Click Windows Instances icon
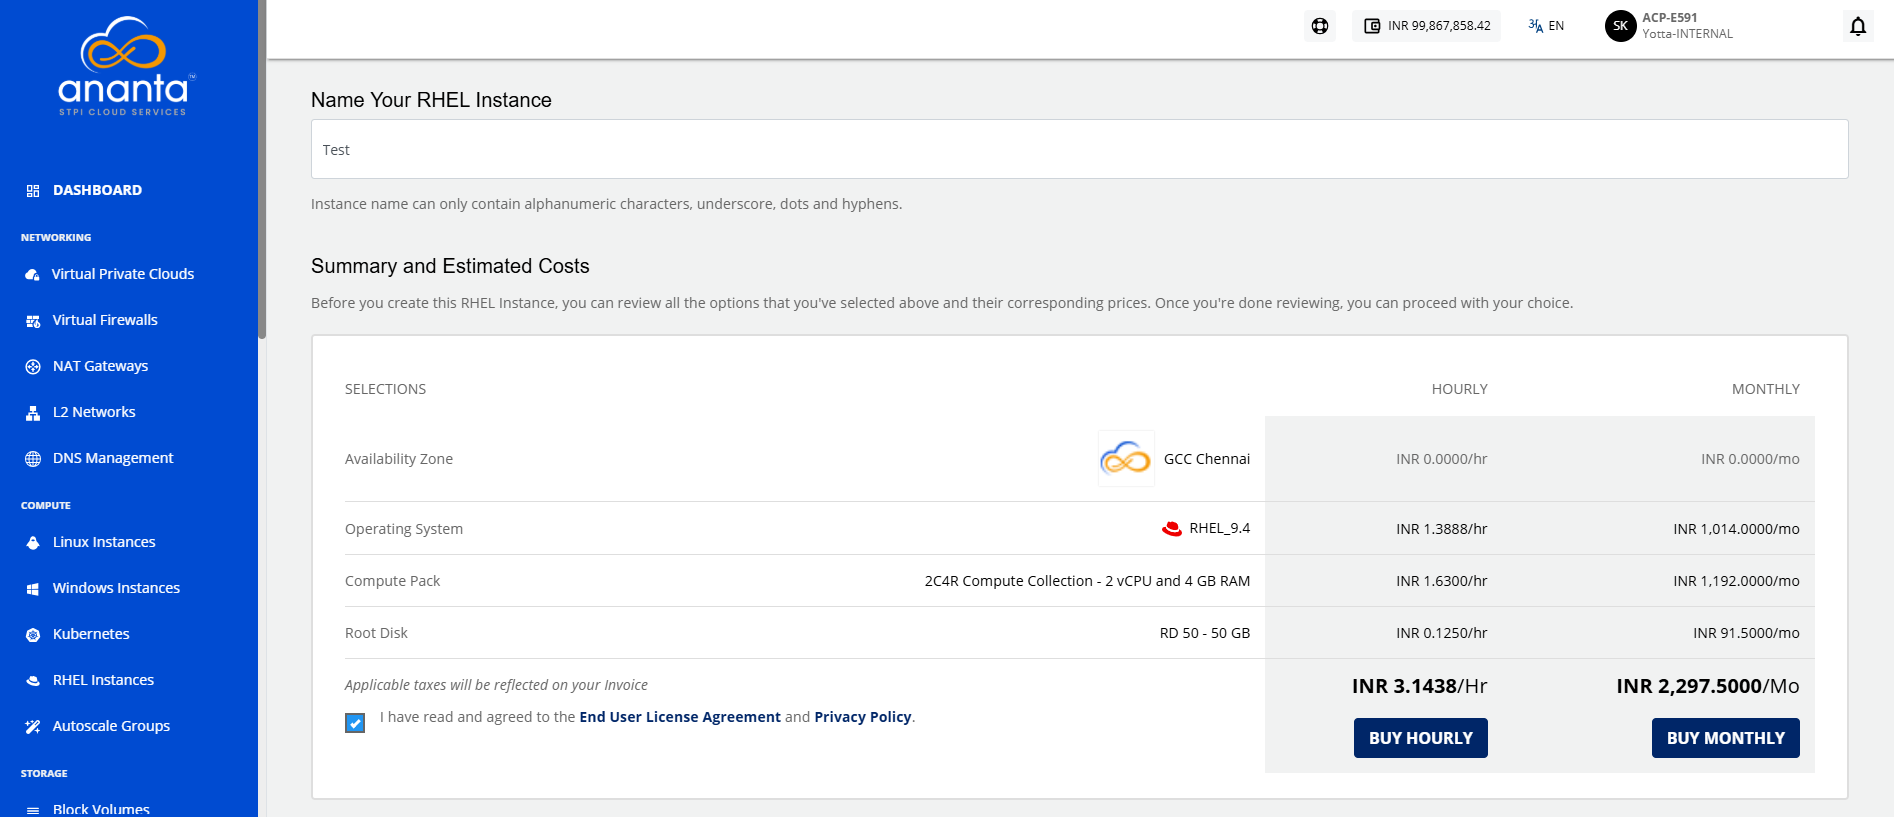The width and height of the screenshot is (1894, 817). (33, 588)
